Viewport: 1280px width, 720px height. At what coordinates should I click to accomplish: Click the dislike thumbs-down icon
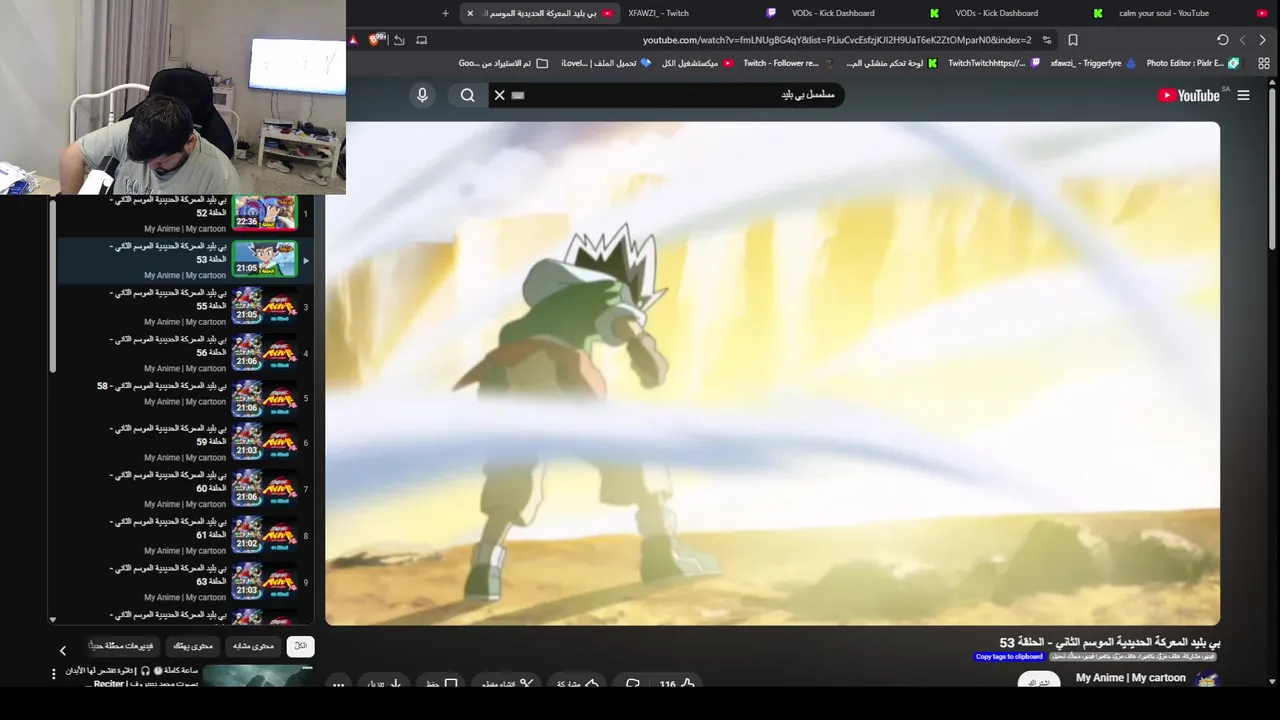(632, 684)
